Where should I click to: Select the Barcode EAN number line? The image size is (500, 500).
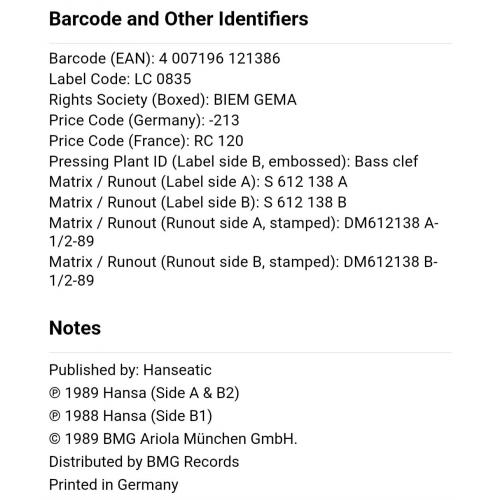pos(165,58)
